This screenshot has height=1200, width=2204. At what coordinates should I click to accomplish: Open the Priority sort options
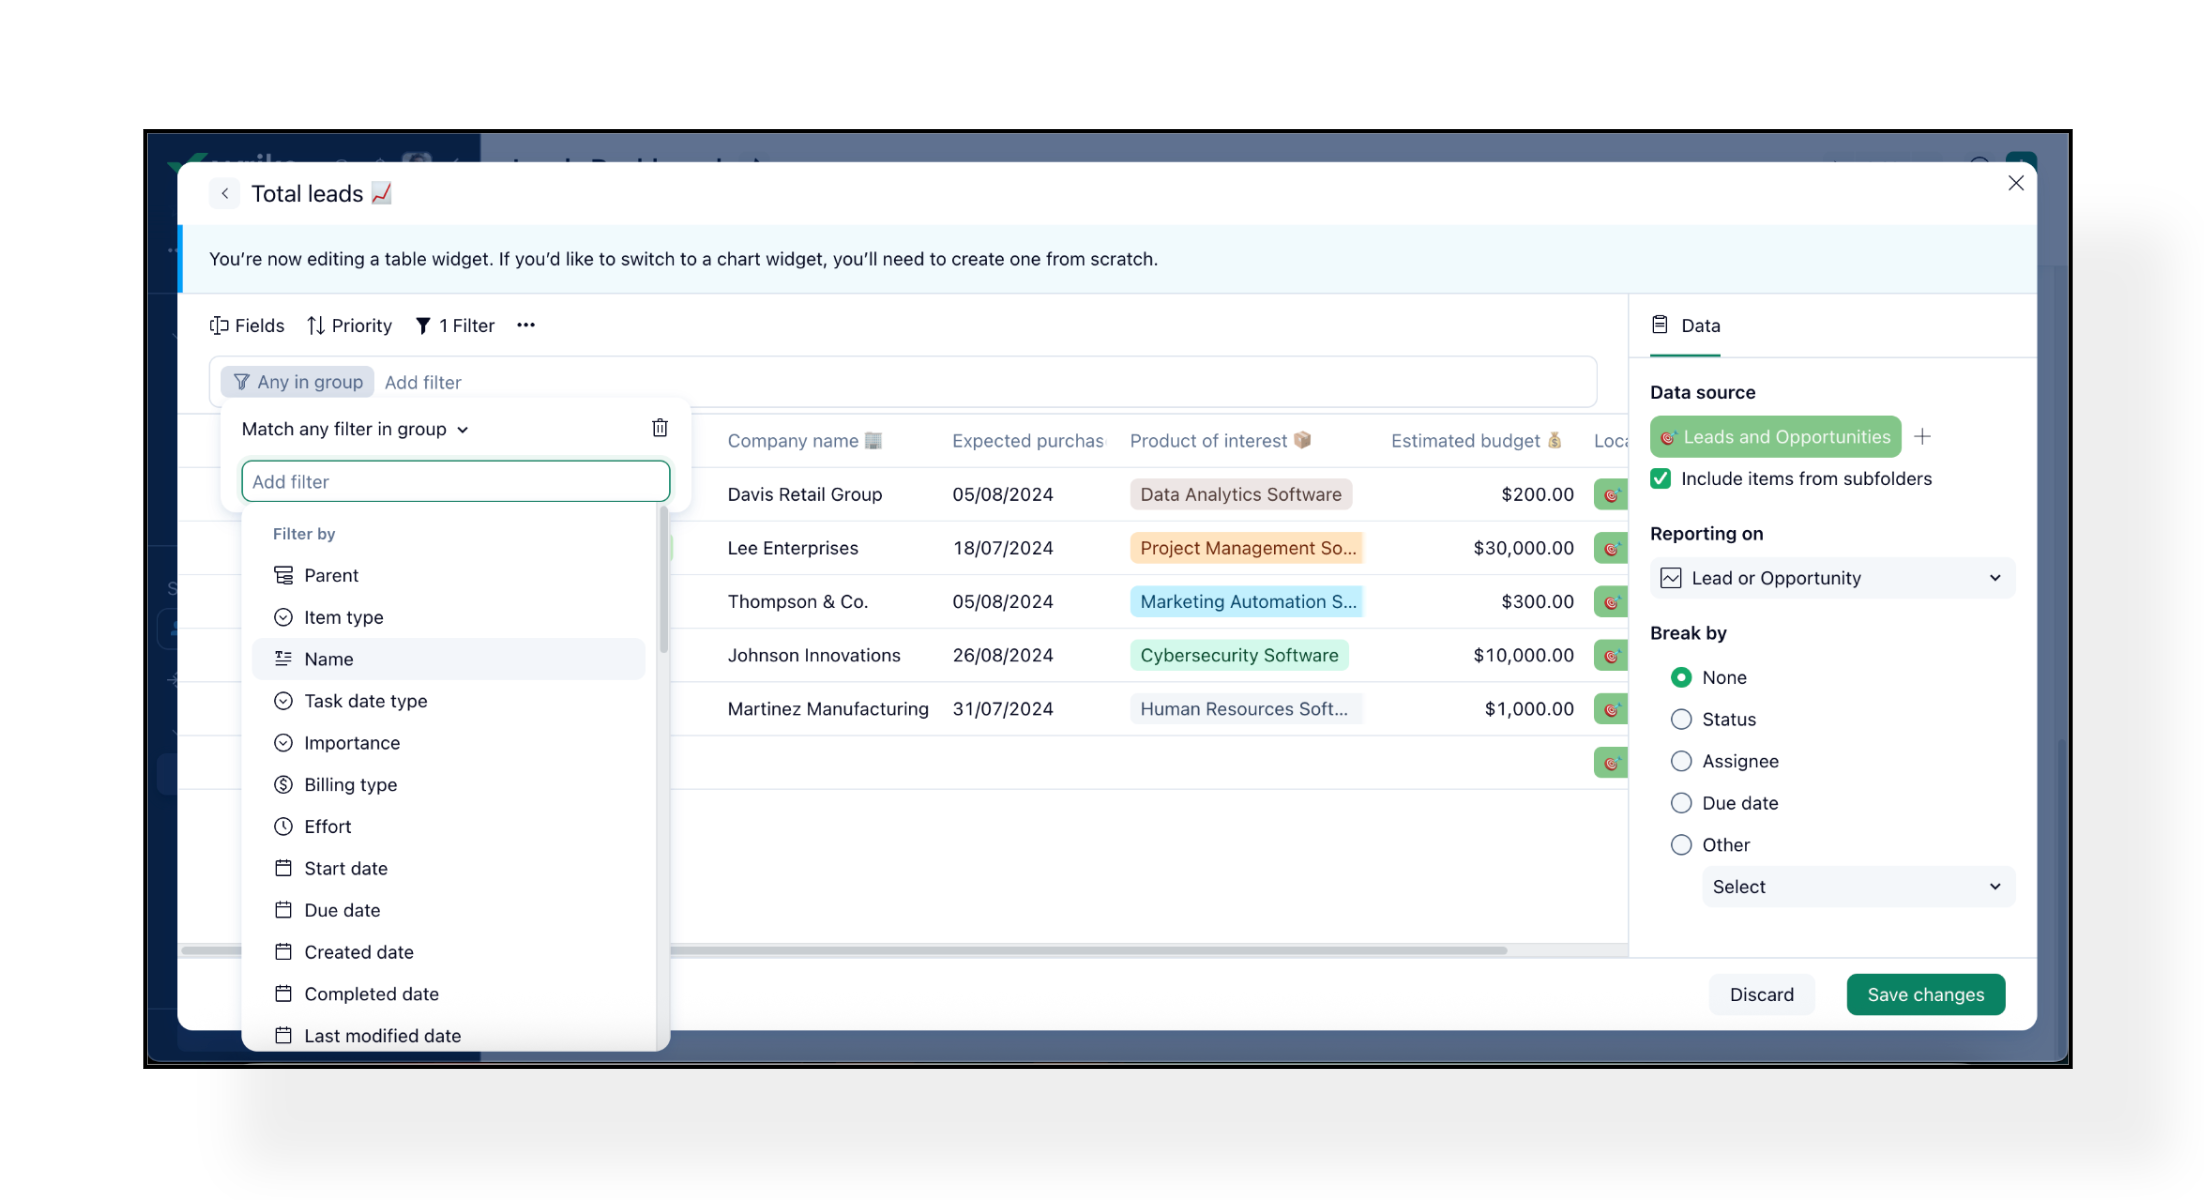tap(350, 326)
